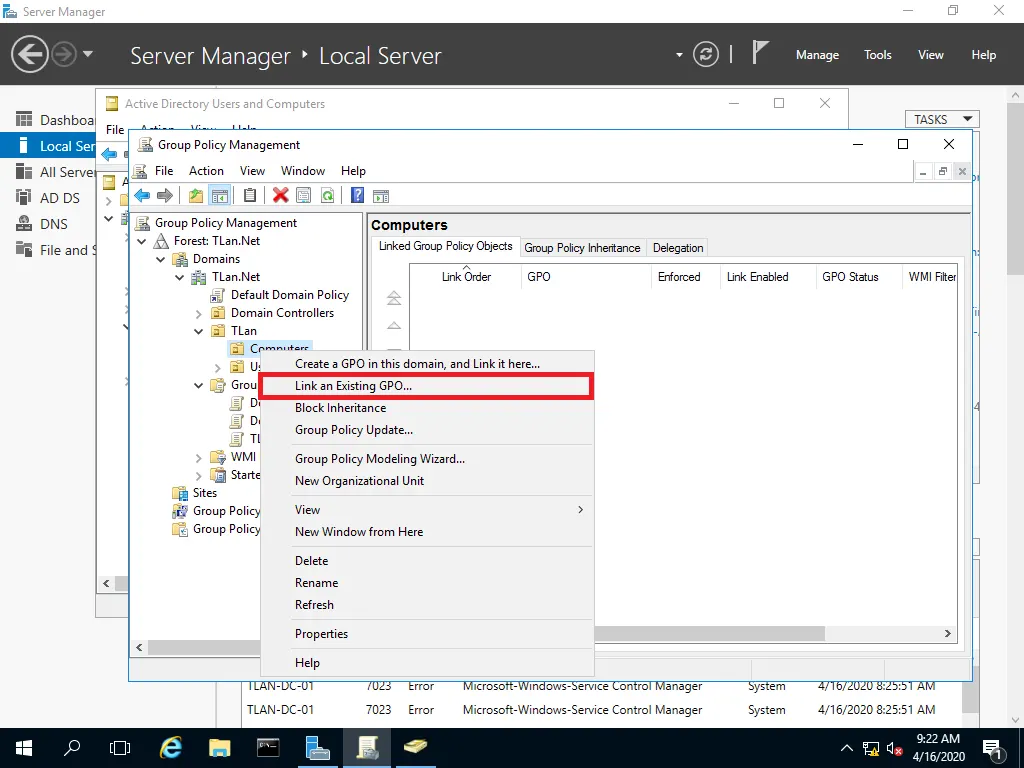Click the properties sheet toolbar icon
Image resolution: width=1024 pixels, height=768 pixels.
(304, 195)
